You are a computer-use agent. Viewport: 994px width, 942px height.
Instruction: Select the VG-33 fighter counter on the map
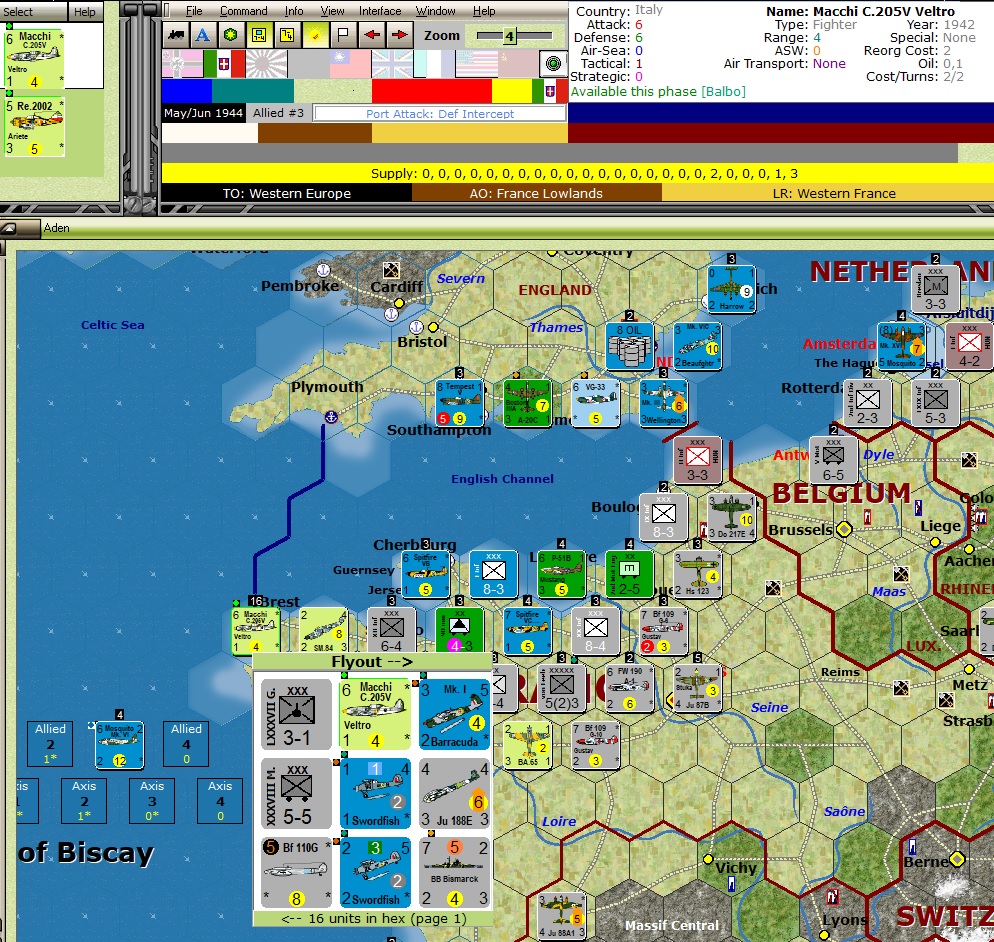coord(595,403)
